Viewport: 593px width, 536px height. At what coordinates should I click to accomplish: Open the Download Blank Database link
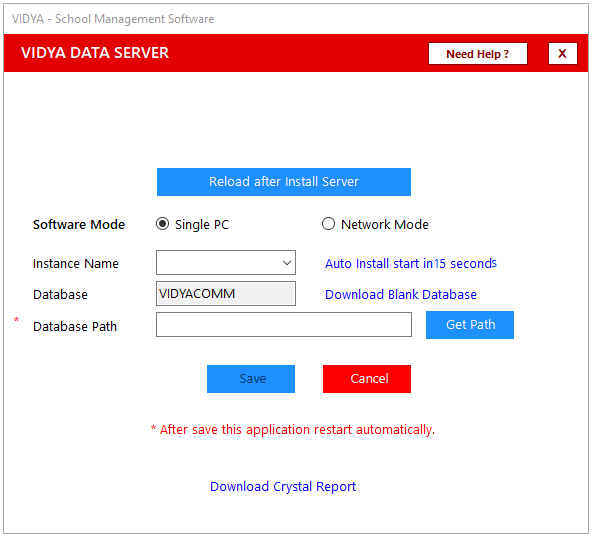(401, 294)
